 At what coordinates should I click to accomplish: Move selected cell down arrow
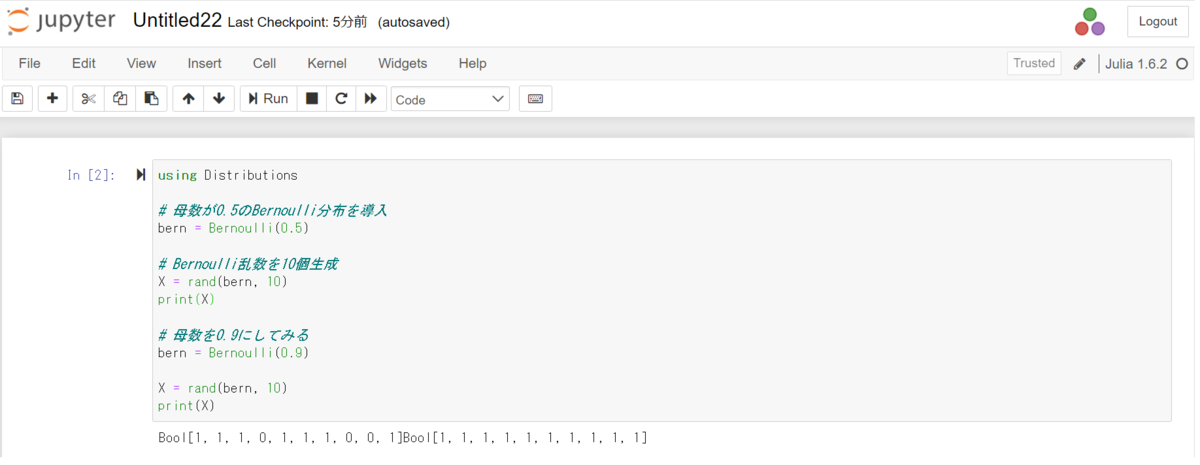click(x=219, y=99)
